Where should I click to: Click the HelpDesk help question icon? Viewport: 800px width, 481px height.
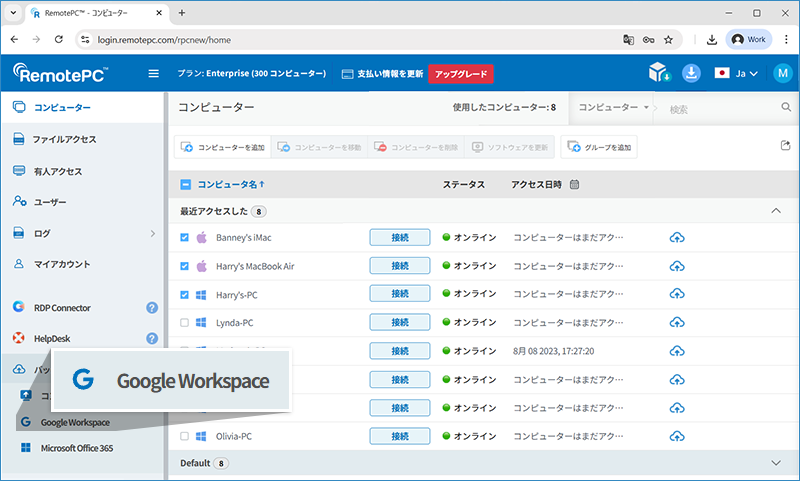point(152,338)
